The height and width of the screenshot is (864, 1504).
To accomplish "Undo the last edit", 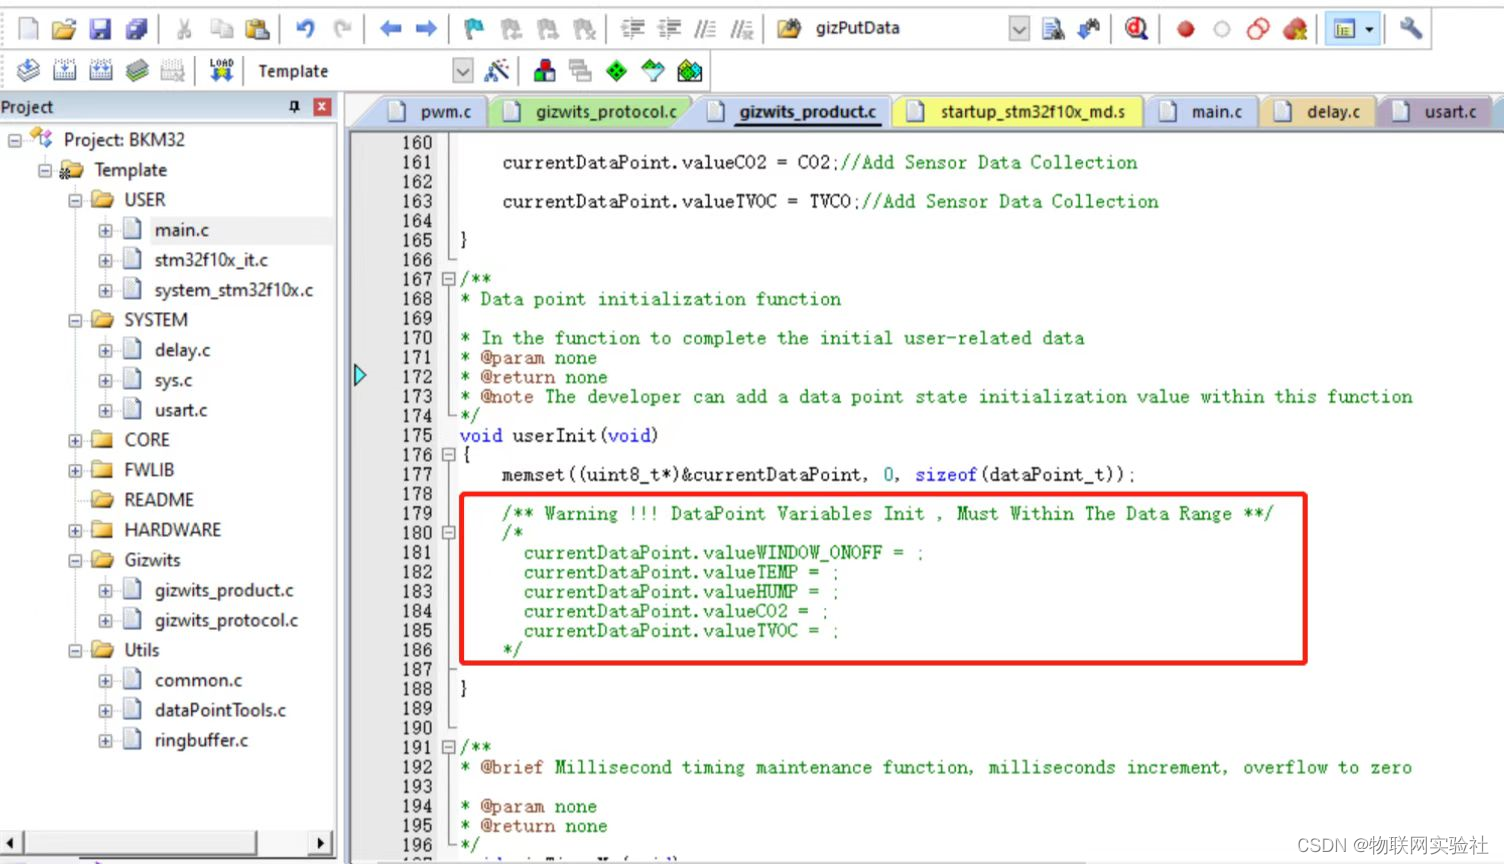I will pyautogui.click(x=305, y=29).
